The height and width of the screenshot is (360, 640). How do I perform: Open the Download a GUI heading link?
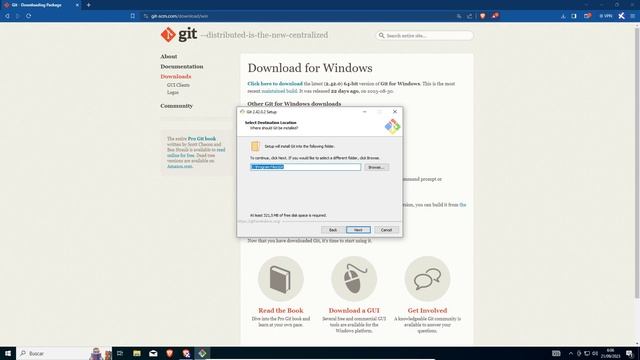click(354, 311)
